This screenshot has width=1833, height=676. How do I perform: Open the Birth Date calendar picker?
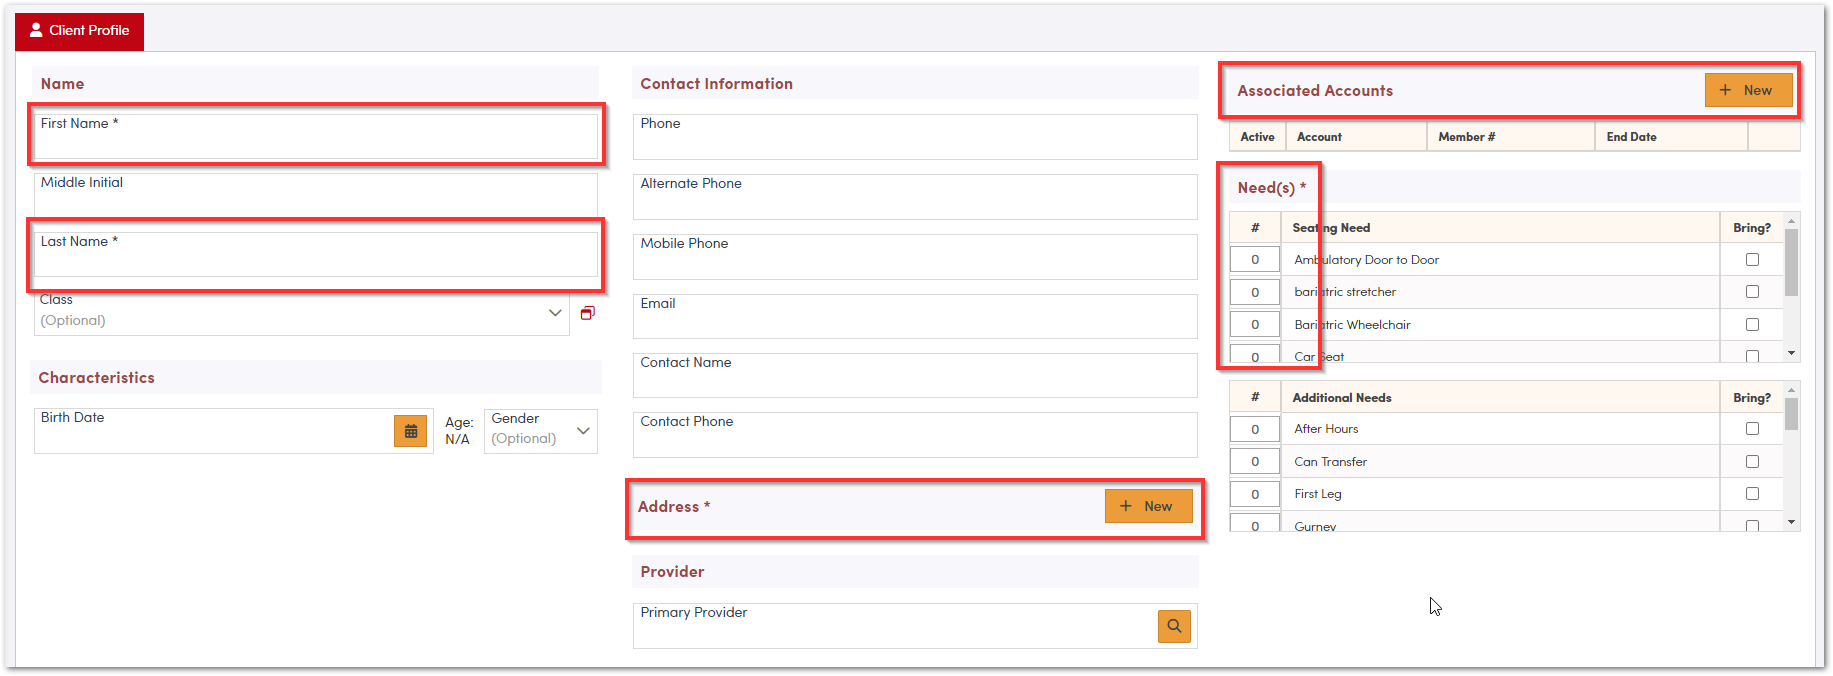[x=410, y=431]
